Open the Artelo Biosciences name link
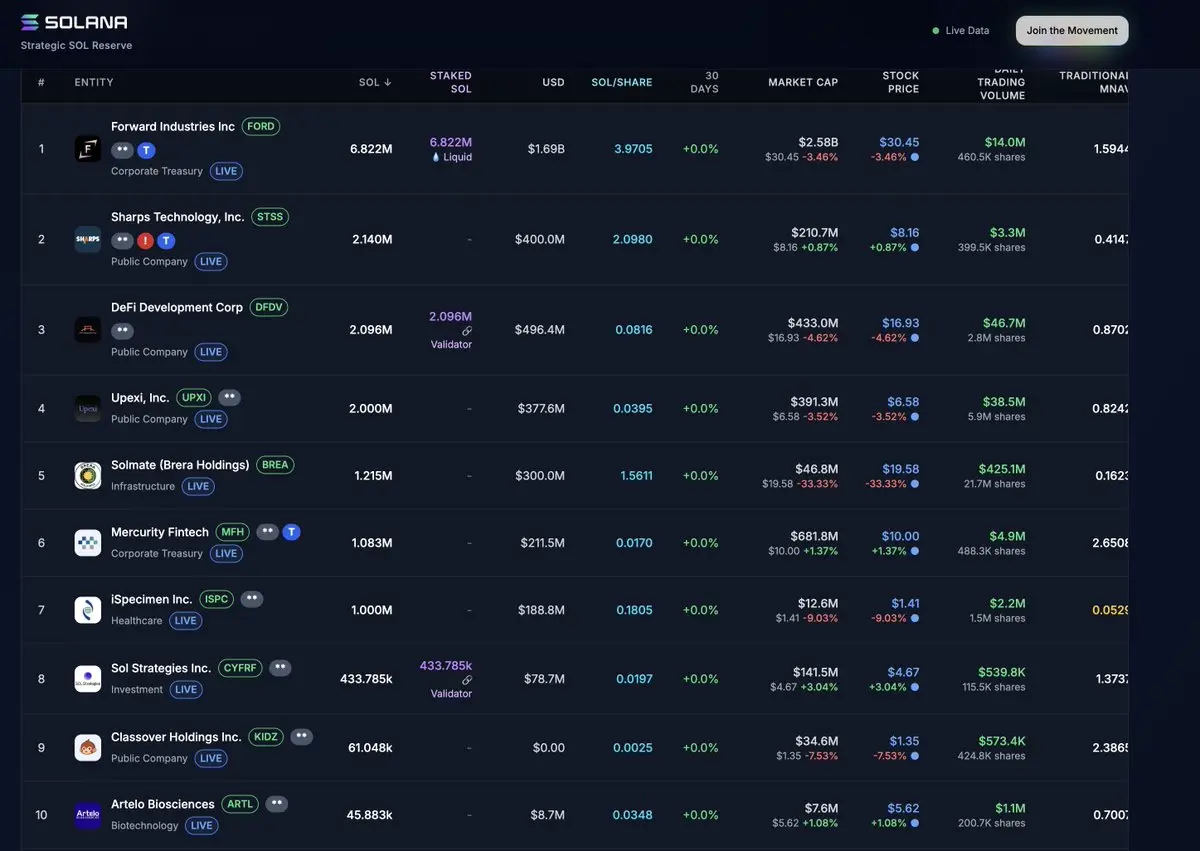 coord(163,804)
